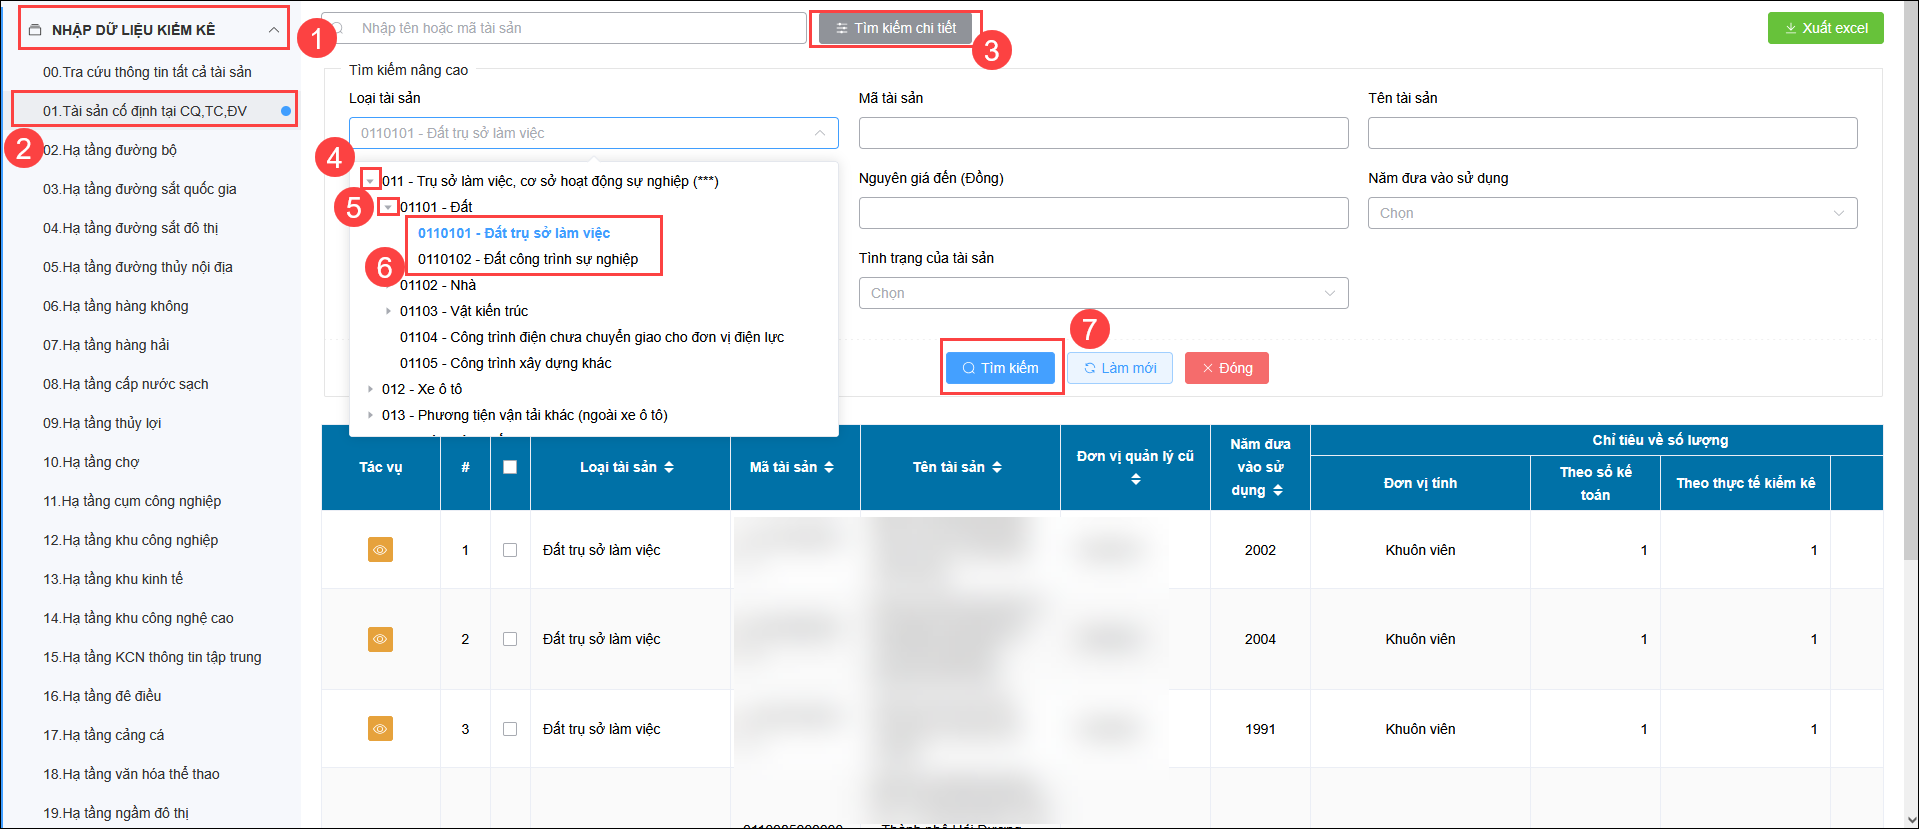Tick the select-all checkbox in table header
The width and height of the screenshot is (1919, 829).
click(510, 467)
